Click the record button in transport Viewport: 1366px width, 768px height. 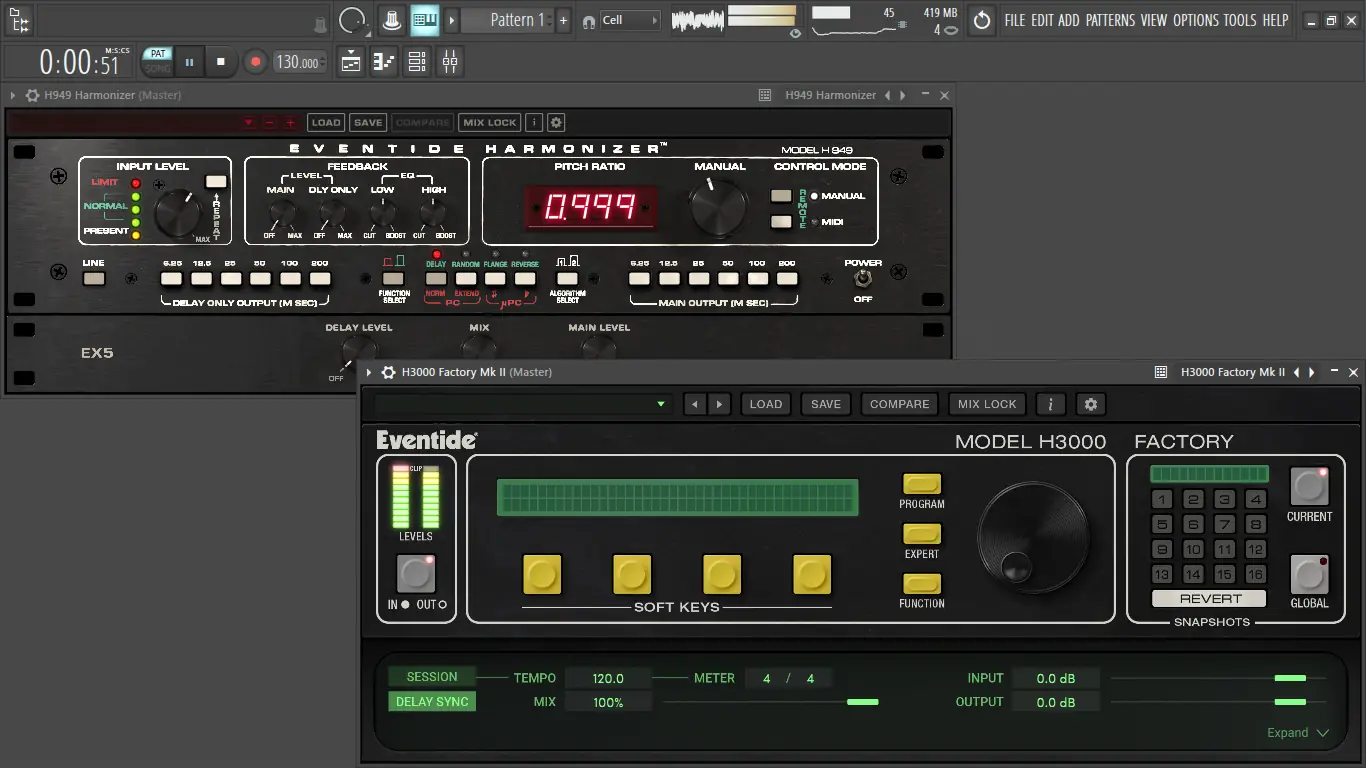255,62
